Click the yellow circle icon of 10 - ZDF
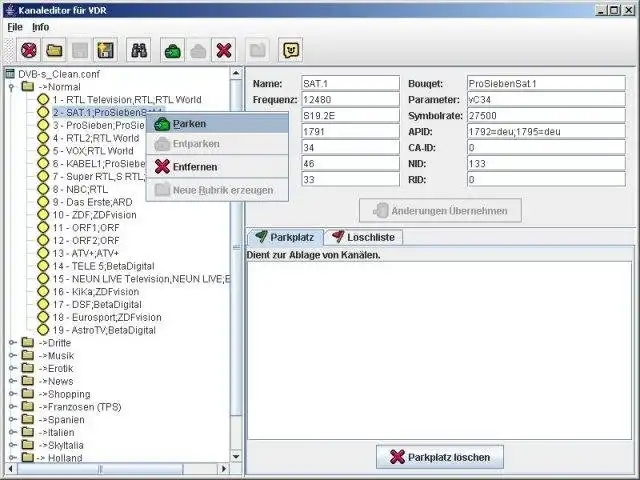The height and width of the screenshot is (480, 640). tap(43, 215)
